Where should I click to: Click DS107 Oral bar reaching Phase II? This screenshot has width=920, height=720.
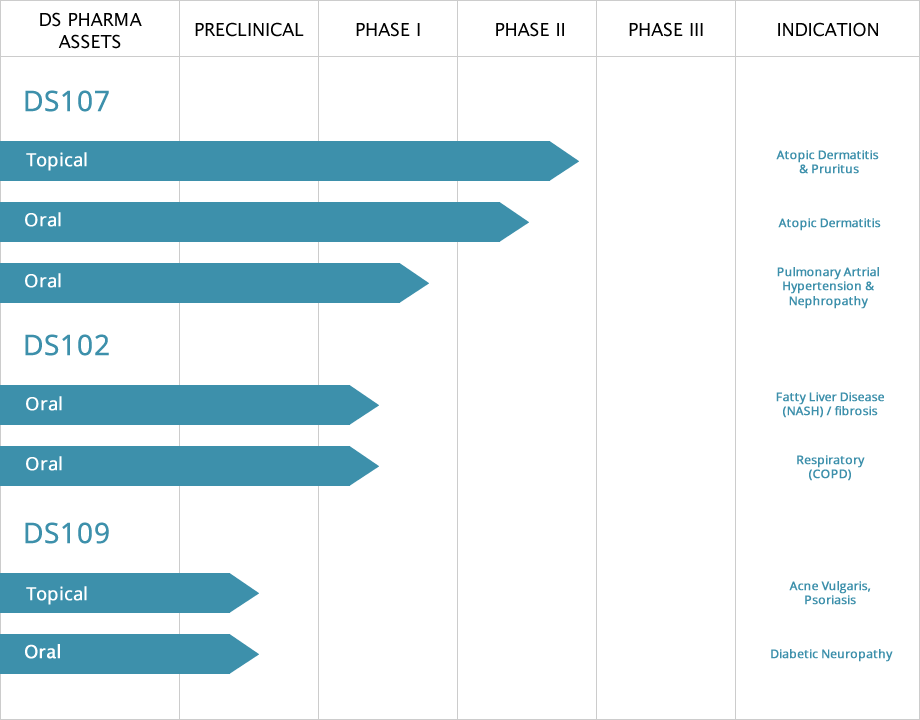pyautogui.click(x=260, y=222)
